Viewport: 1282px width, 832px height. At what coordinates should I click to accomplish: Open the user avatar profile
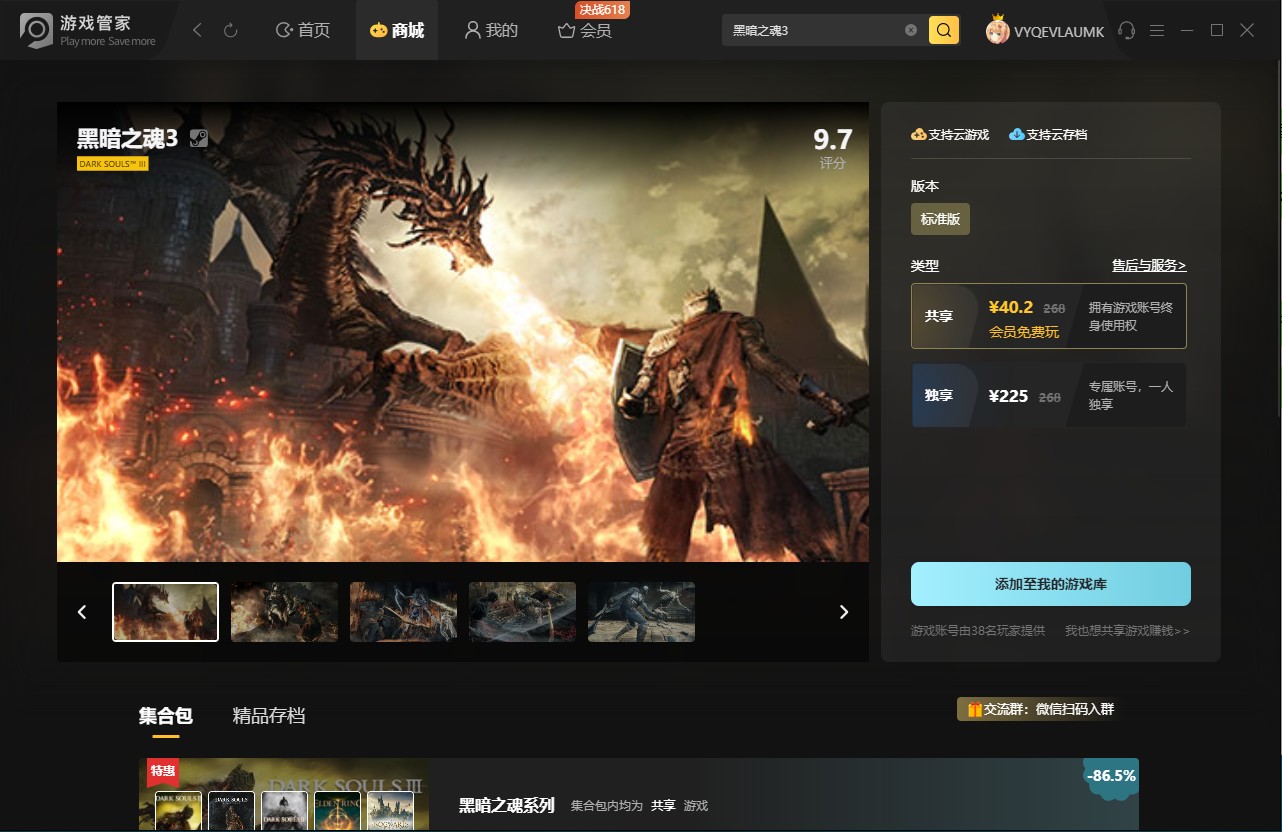997,31
